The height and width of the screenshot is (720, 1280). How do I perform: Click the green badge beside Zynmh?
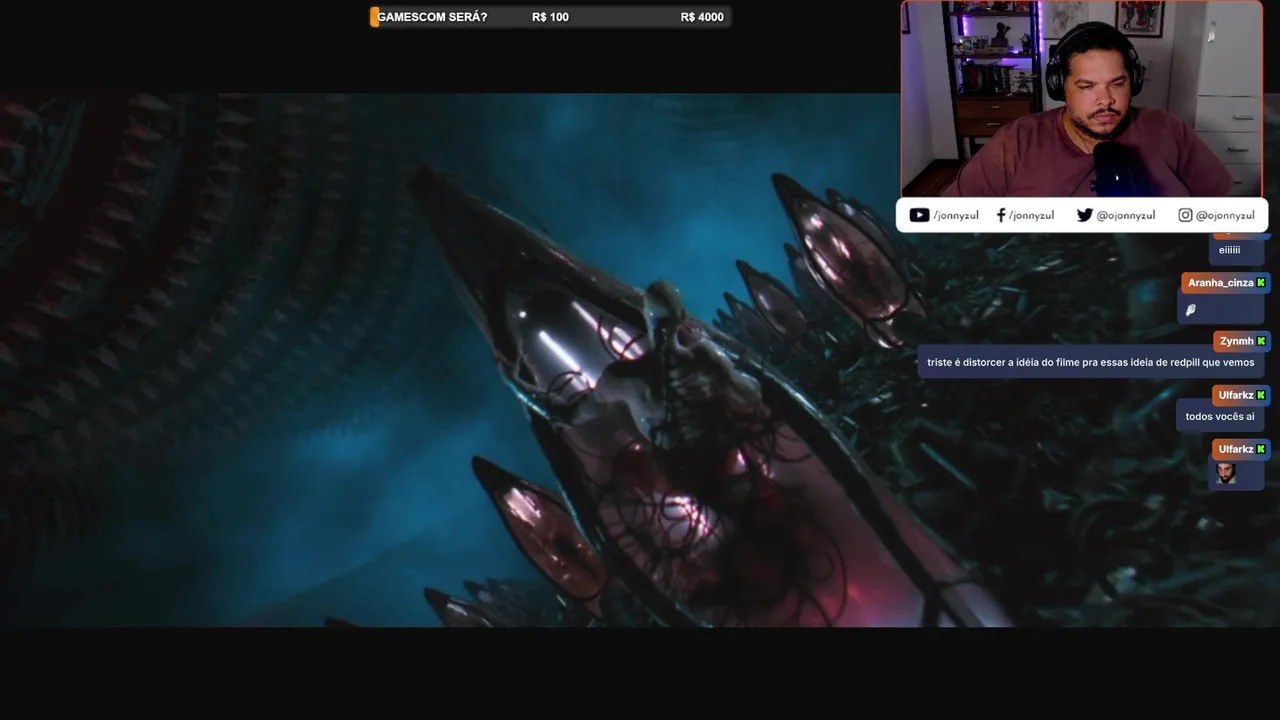tap(1261, 341)
